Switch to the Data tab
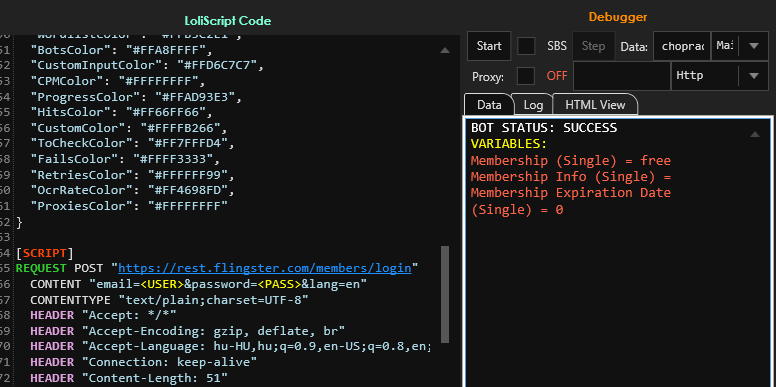The width and height of the screenshot is (776, 387). pyautogui.click(x=489, y=105)
